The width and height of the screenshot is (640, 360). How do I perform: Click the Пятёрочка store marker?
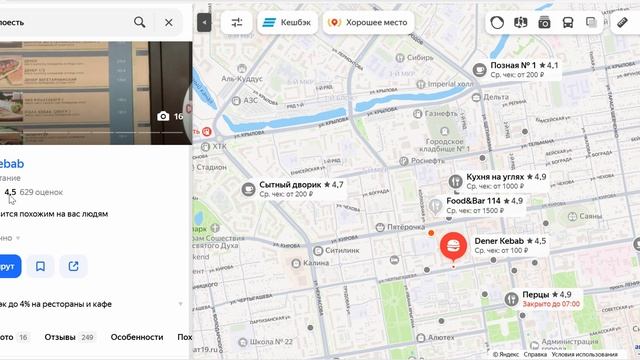pos(380,227)
